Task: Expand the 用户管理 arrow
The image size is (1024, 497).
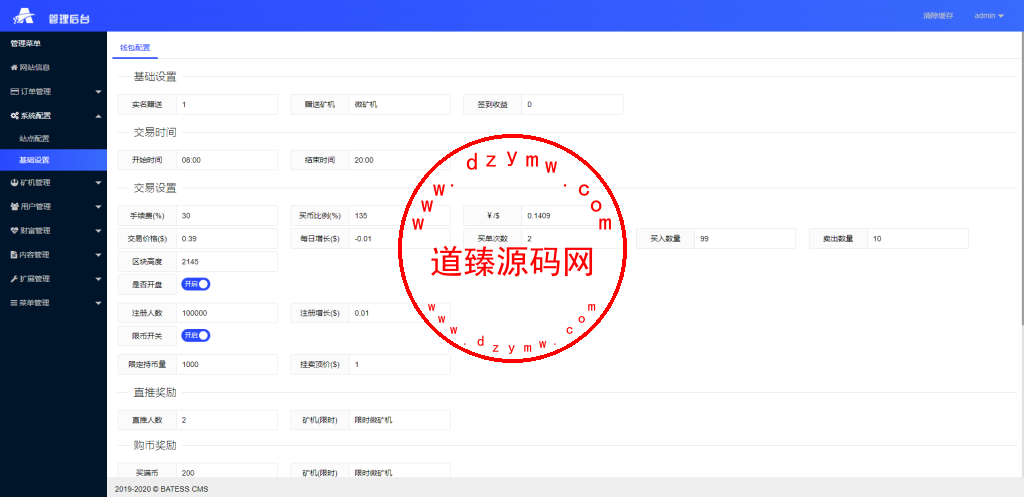Action: point(98,207)
